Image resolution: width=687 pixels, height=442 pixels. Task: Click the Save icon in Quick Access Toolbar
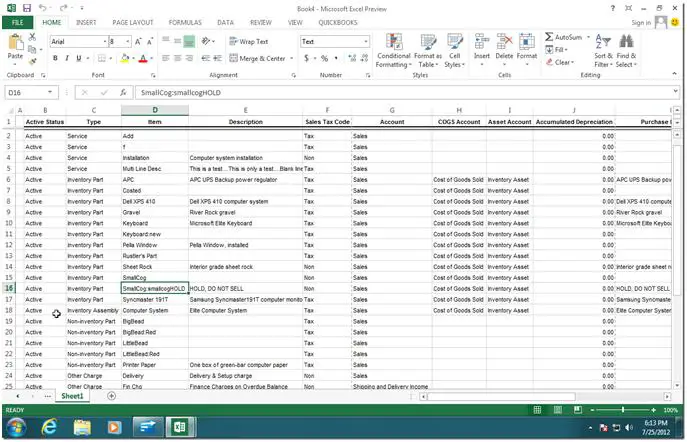tap(27, 8)
